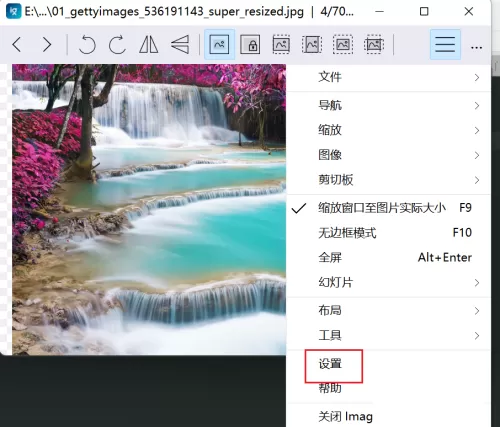Open the 幻灯片 submenu
The image size is (500, 427).
pos(388,283)
